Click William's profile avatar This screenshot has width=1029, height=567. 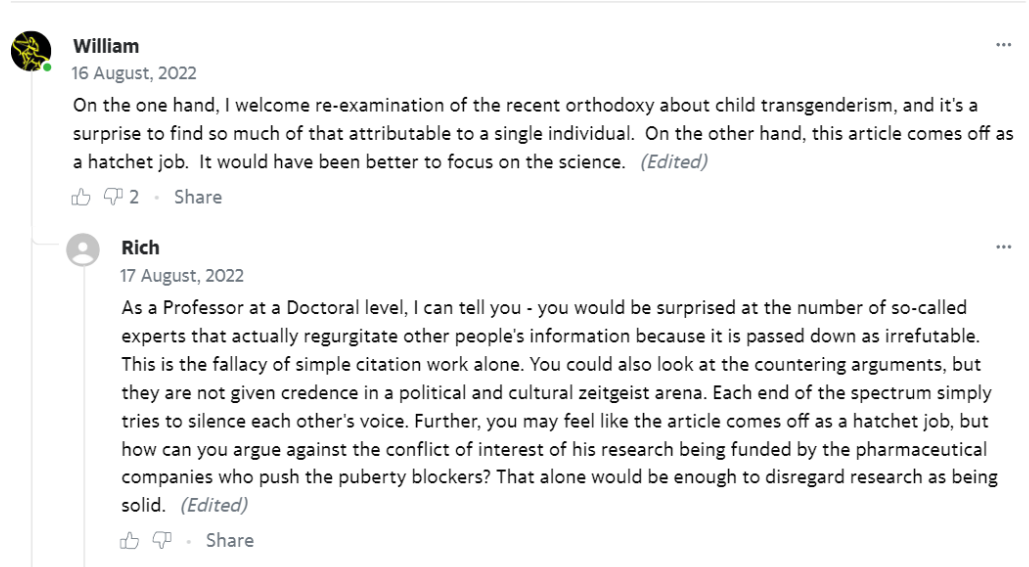pyautogui.click(x=31, y=51)
